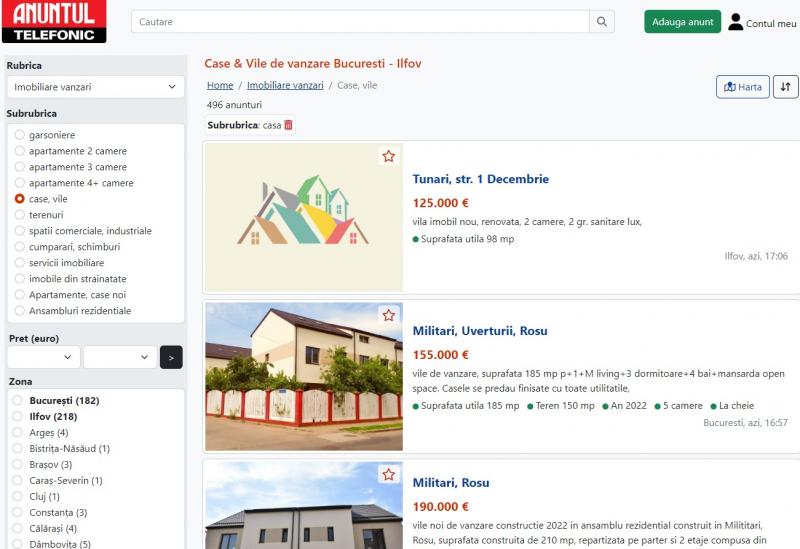
Task: Select Argeș (4) zone option
Action: [17, 433]
